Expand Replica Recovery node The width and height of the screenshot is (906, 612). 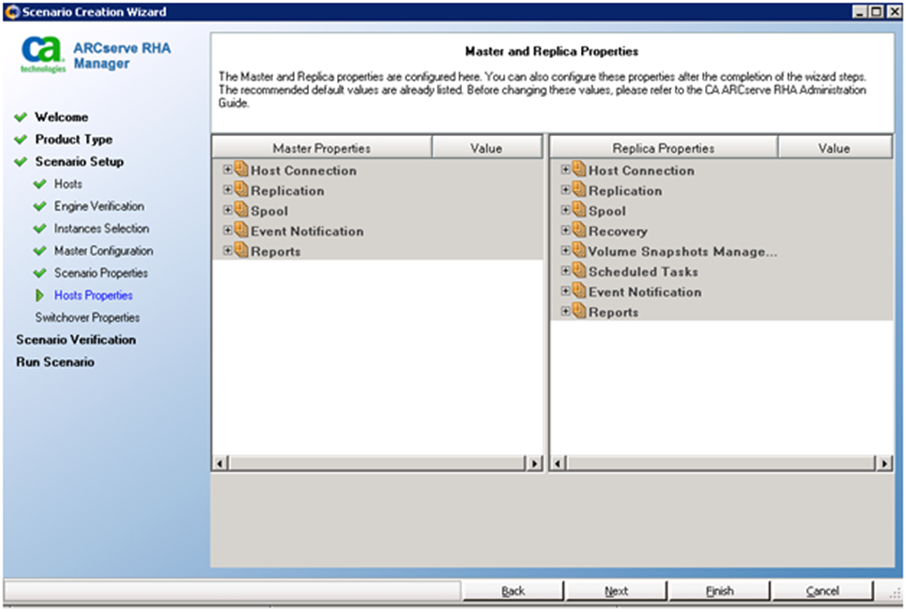(x=566, y=230)
